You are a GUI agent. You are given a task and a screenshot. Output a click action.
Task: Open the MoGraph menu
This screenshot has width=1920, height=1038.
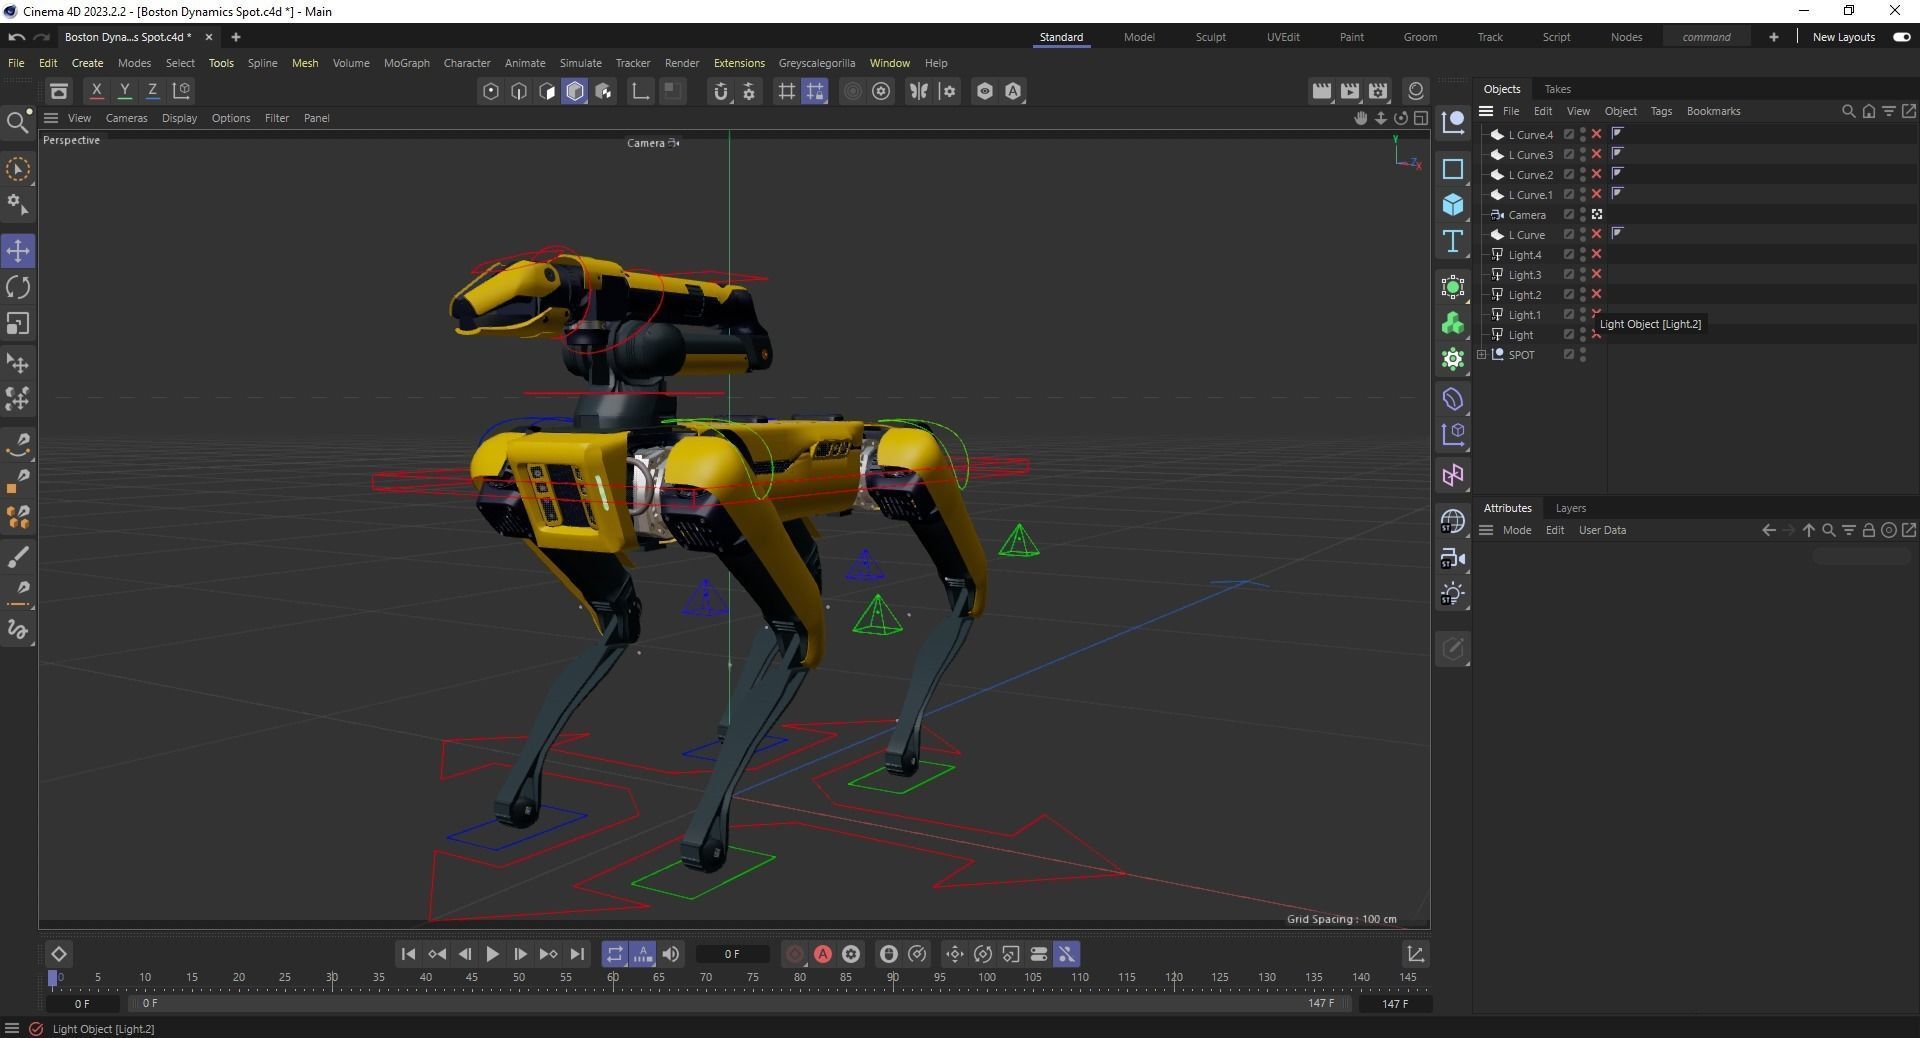pos(406,63)
